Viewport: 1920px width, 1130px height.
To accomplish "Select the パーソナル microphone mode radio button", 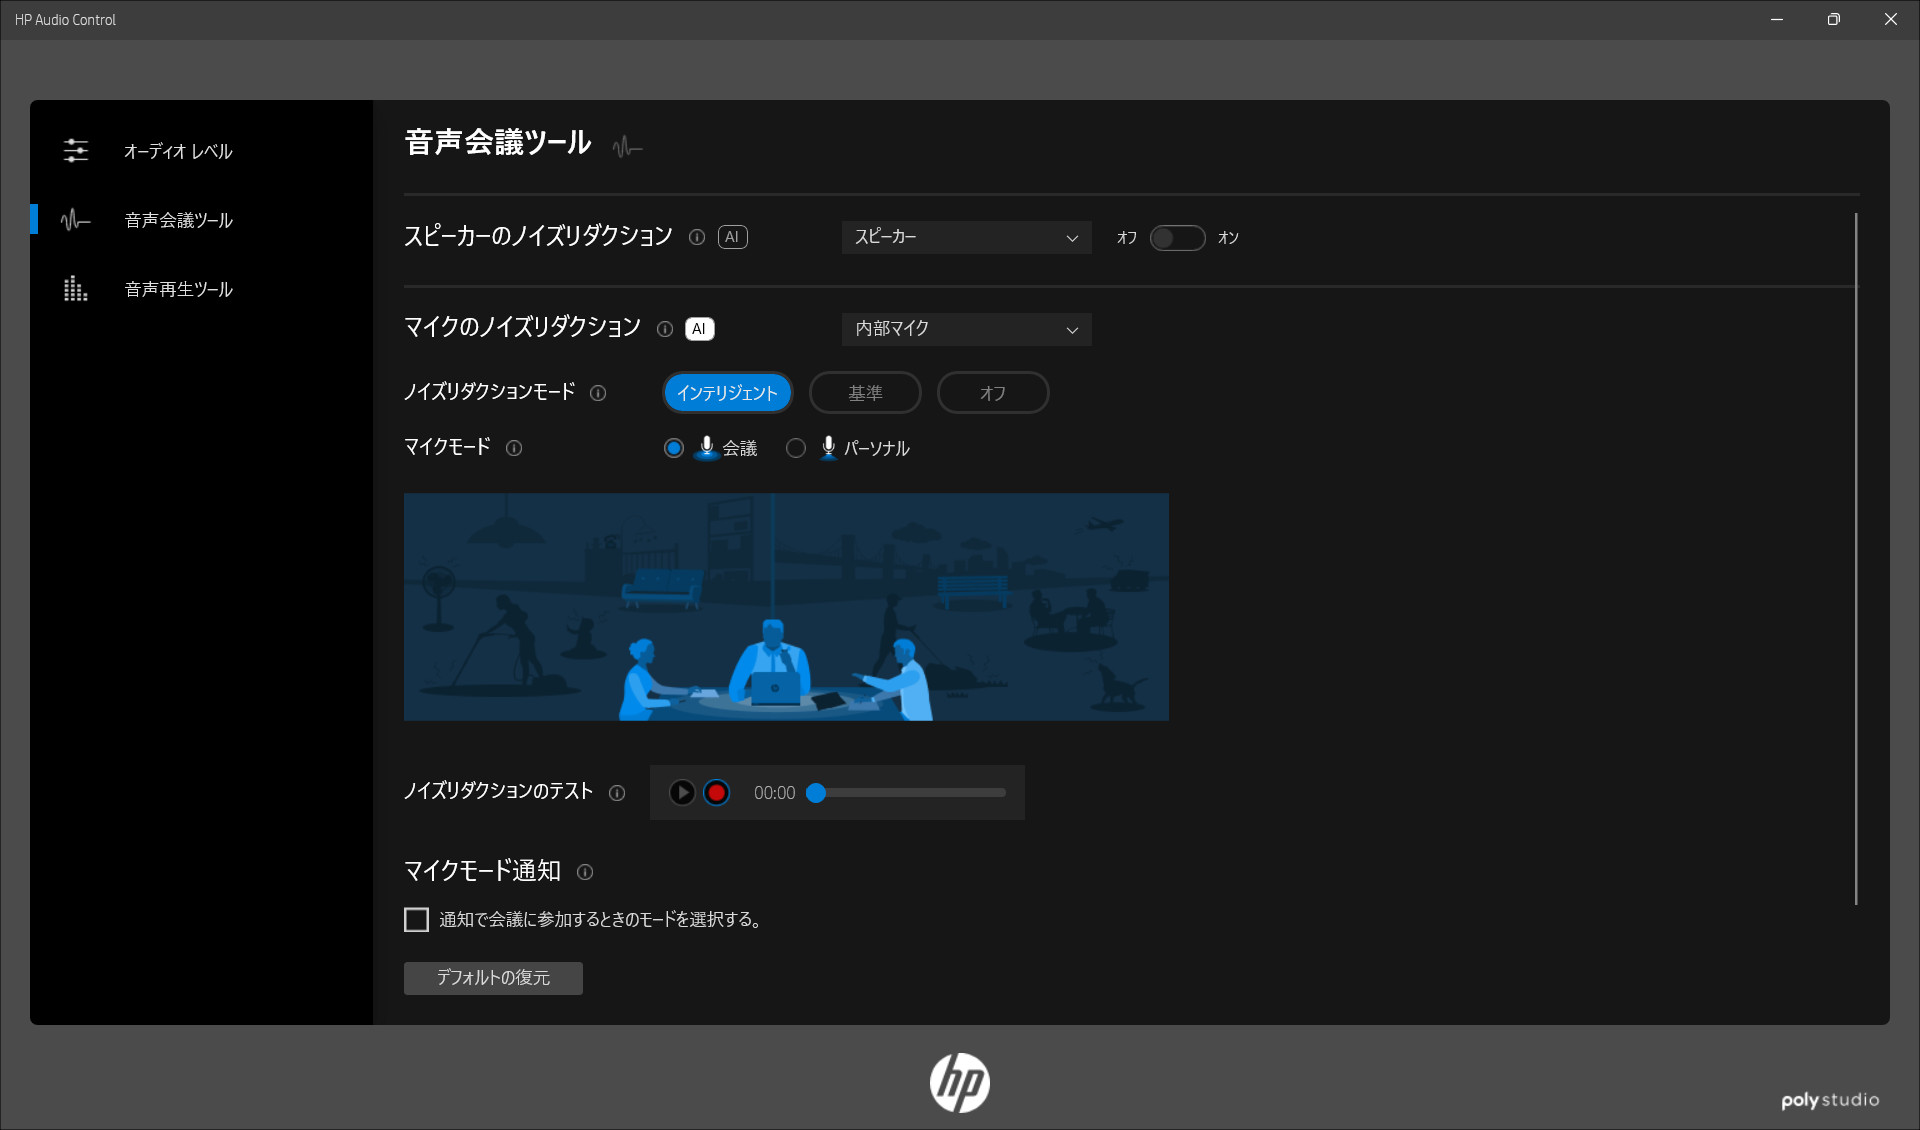I will click(796, 448).
